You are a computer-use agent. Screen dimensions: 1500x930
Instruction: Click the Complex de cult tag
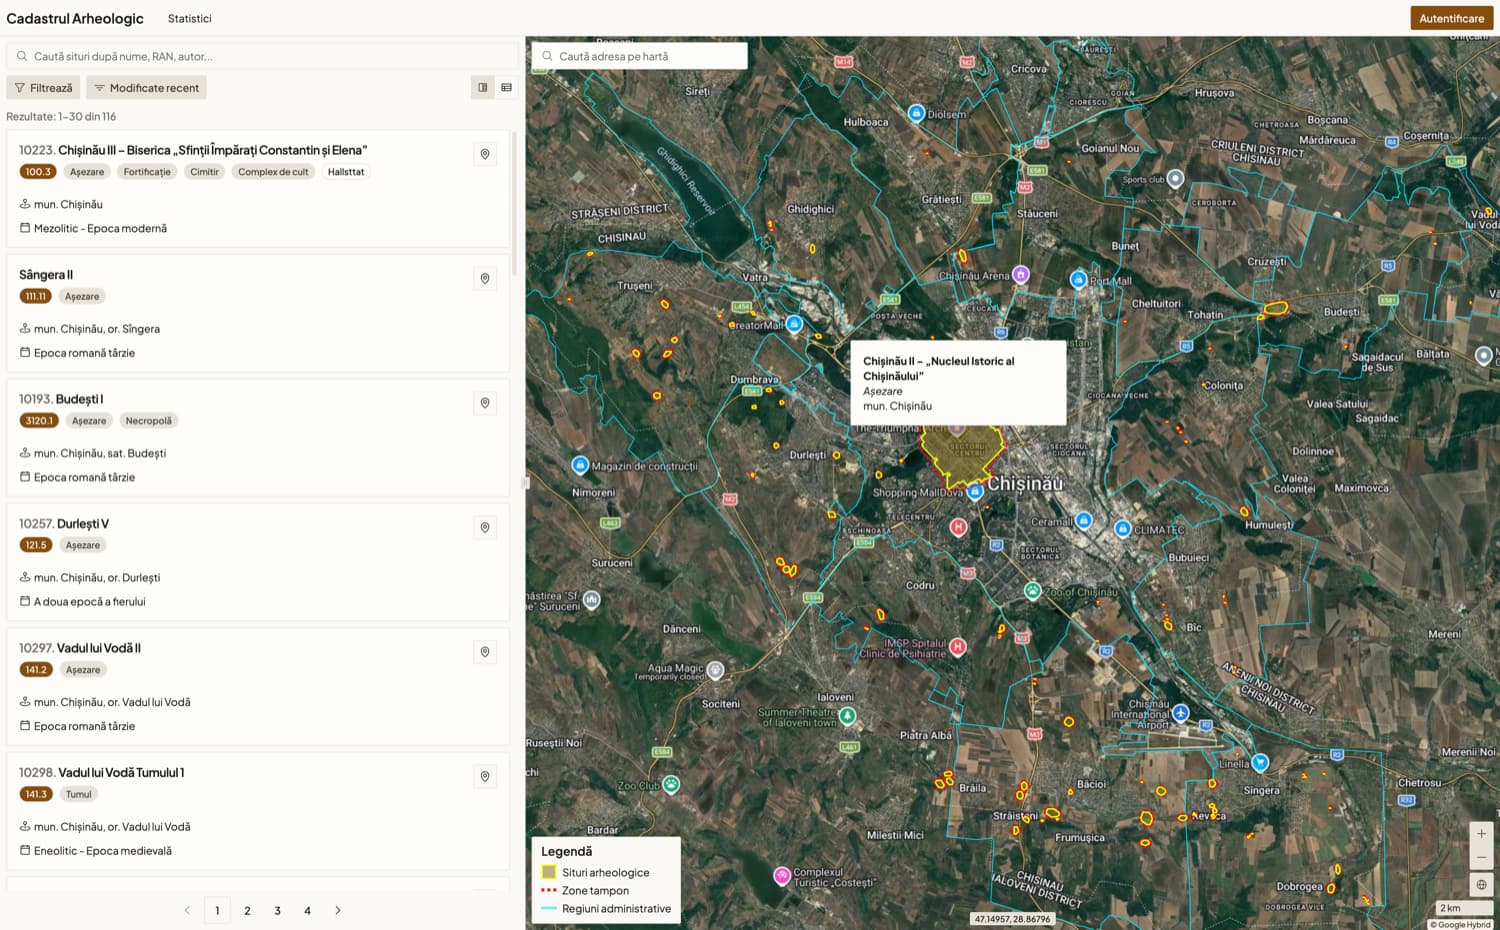point(273,172)
